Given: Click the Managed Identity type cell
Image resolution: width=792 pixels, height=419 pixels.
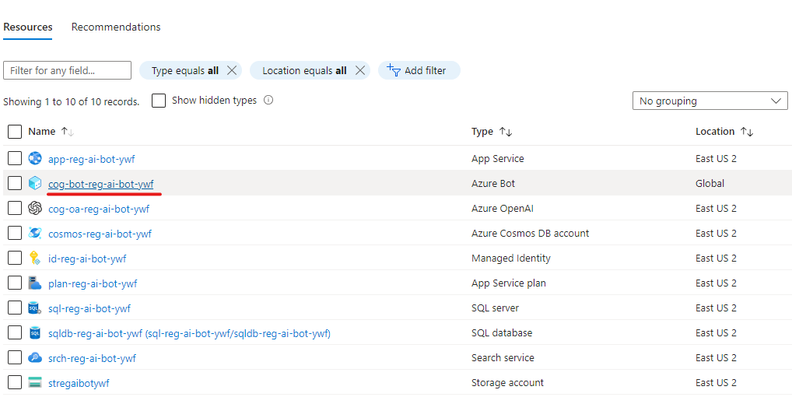Looking at the screenshot, I should click(511, 258).
